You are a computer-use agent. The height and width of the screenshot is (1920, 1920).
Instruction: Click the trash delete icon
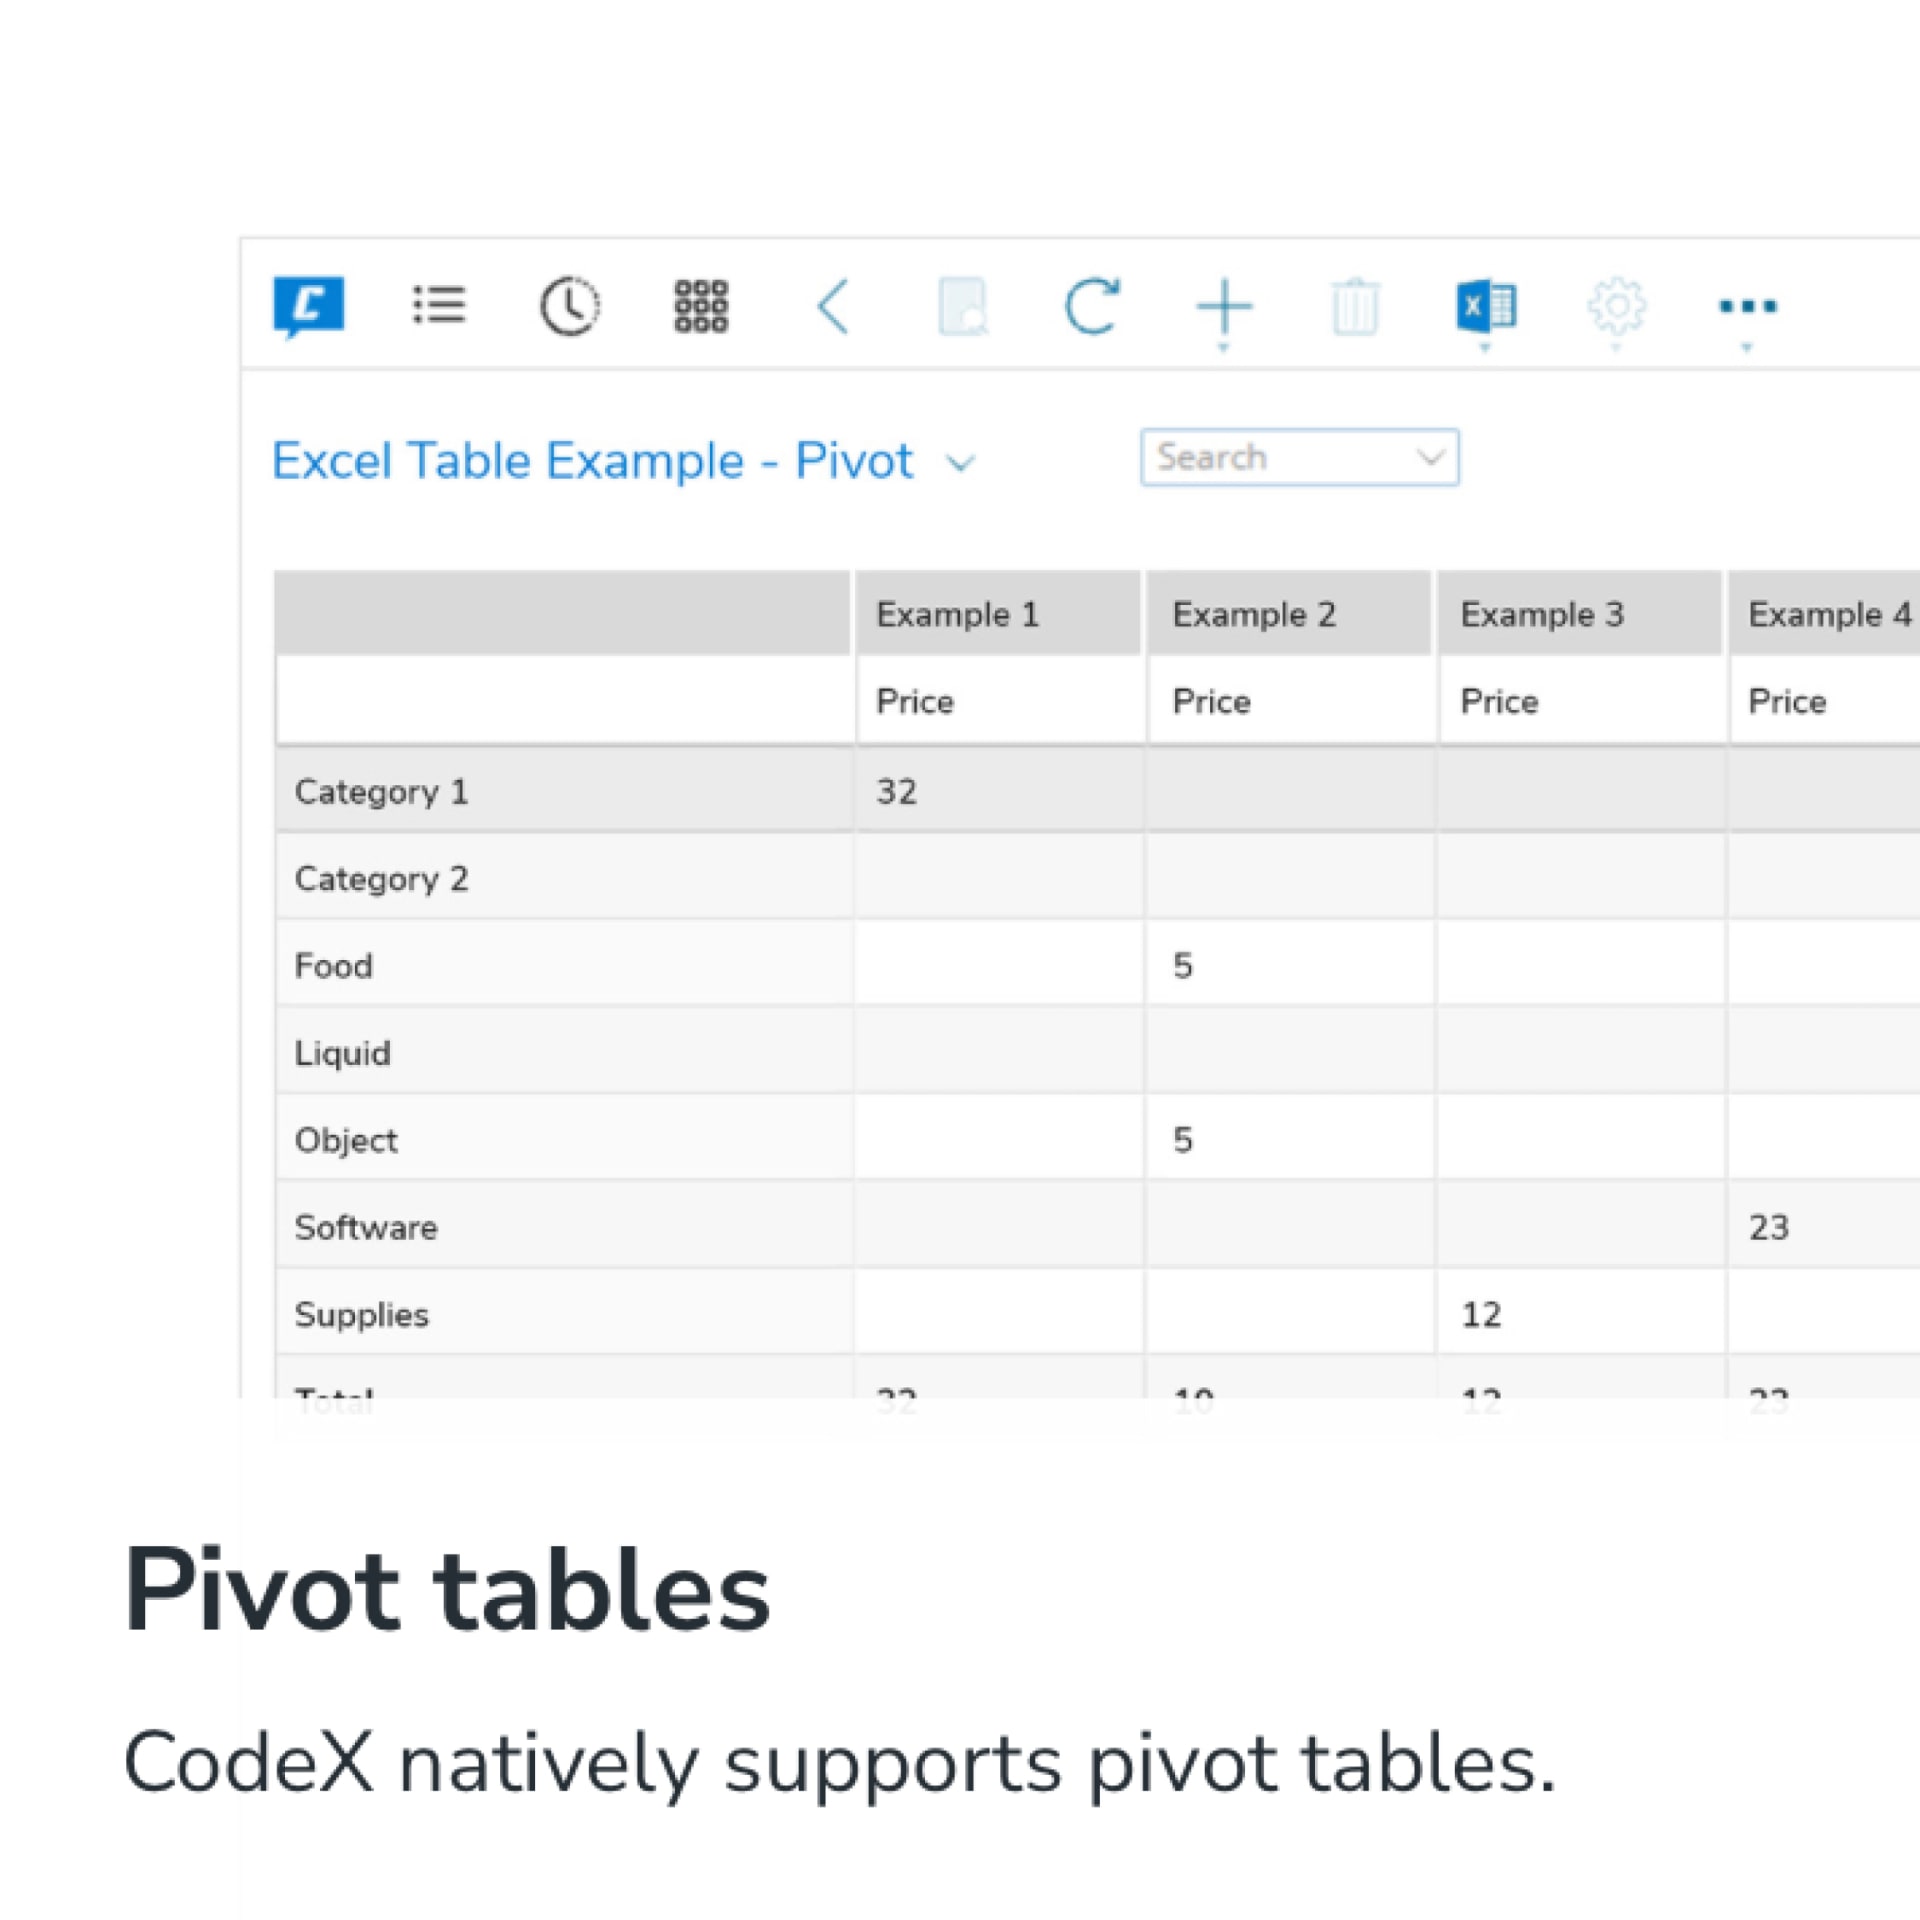click(1355, 307)
